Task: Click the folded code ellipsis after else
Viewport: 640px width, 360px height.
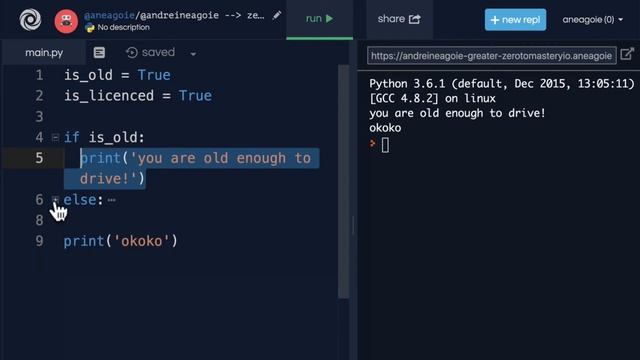Action: coord(111,200)
